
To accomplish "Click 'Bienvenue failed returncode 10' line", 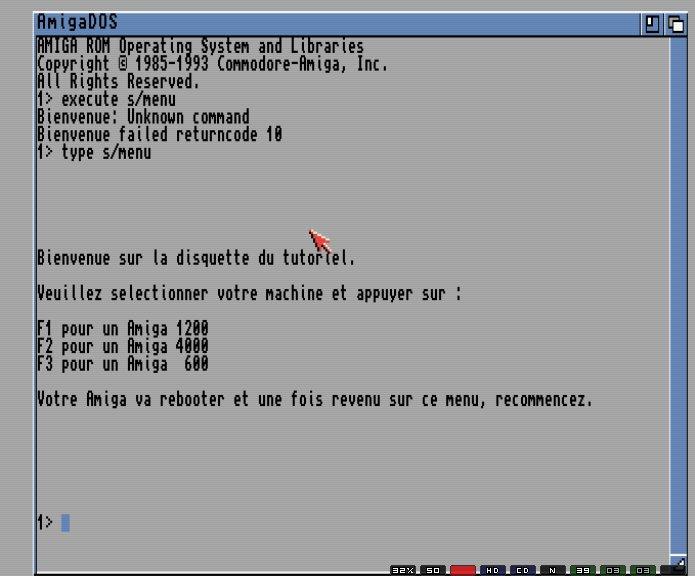I will [x=160, y=135].
